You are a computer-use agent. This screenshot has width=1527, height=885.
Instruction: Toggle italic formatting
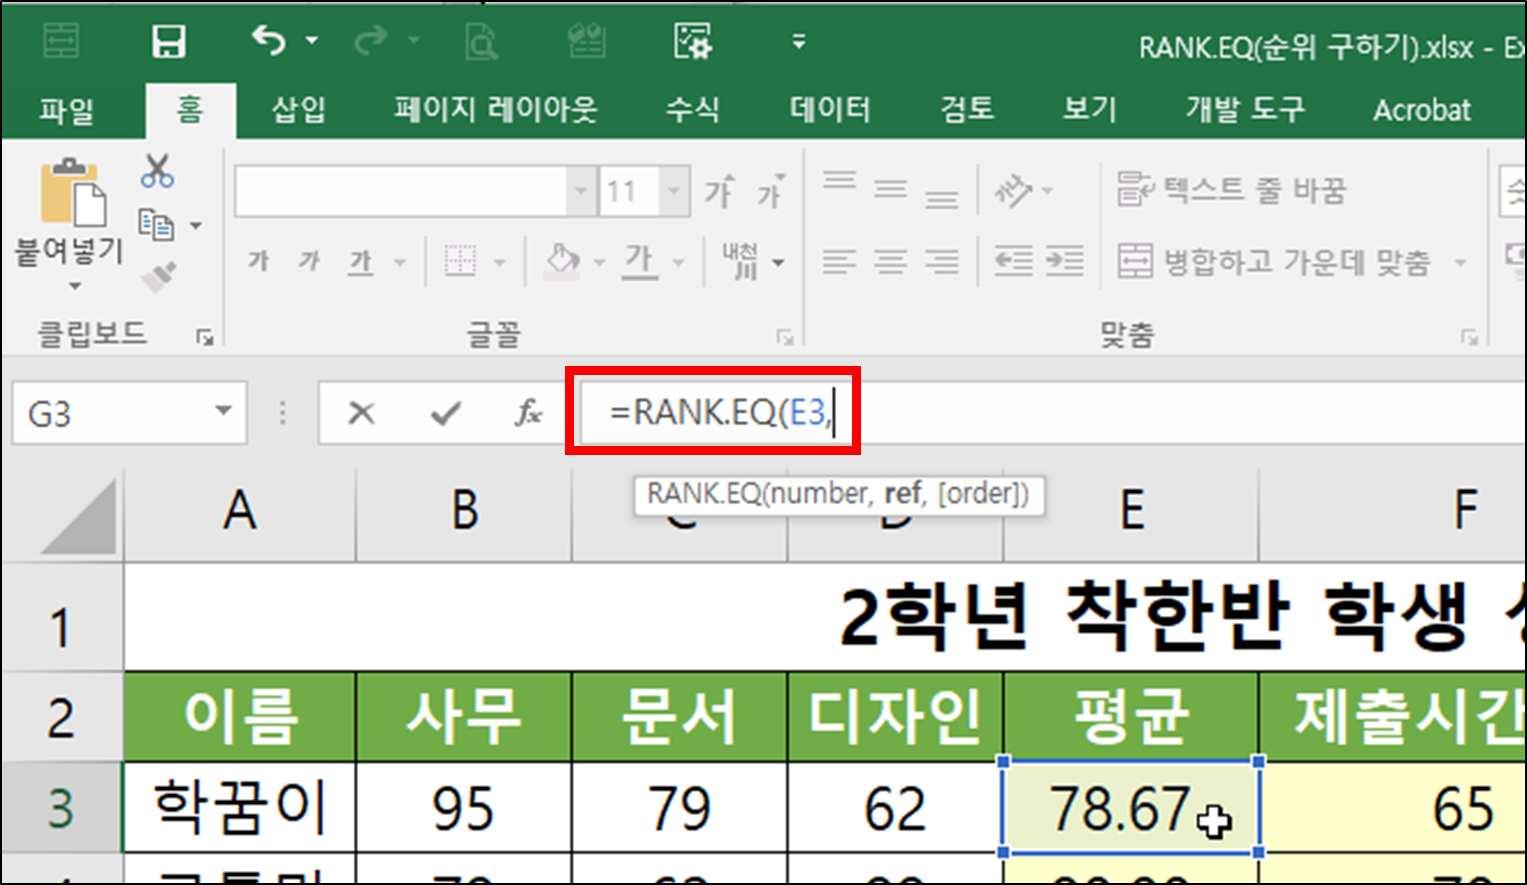coord(308,261)
